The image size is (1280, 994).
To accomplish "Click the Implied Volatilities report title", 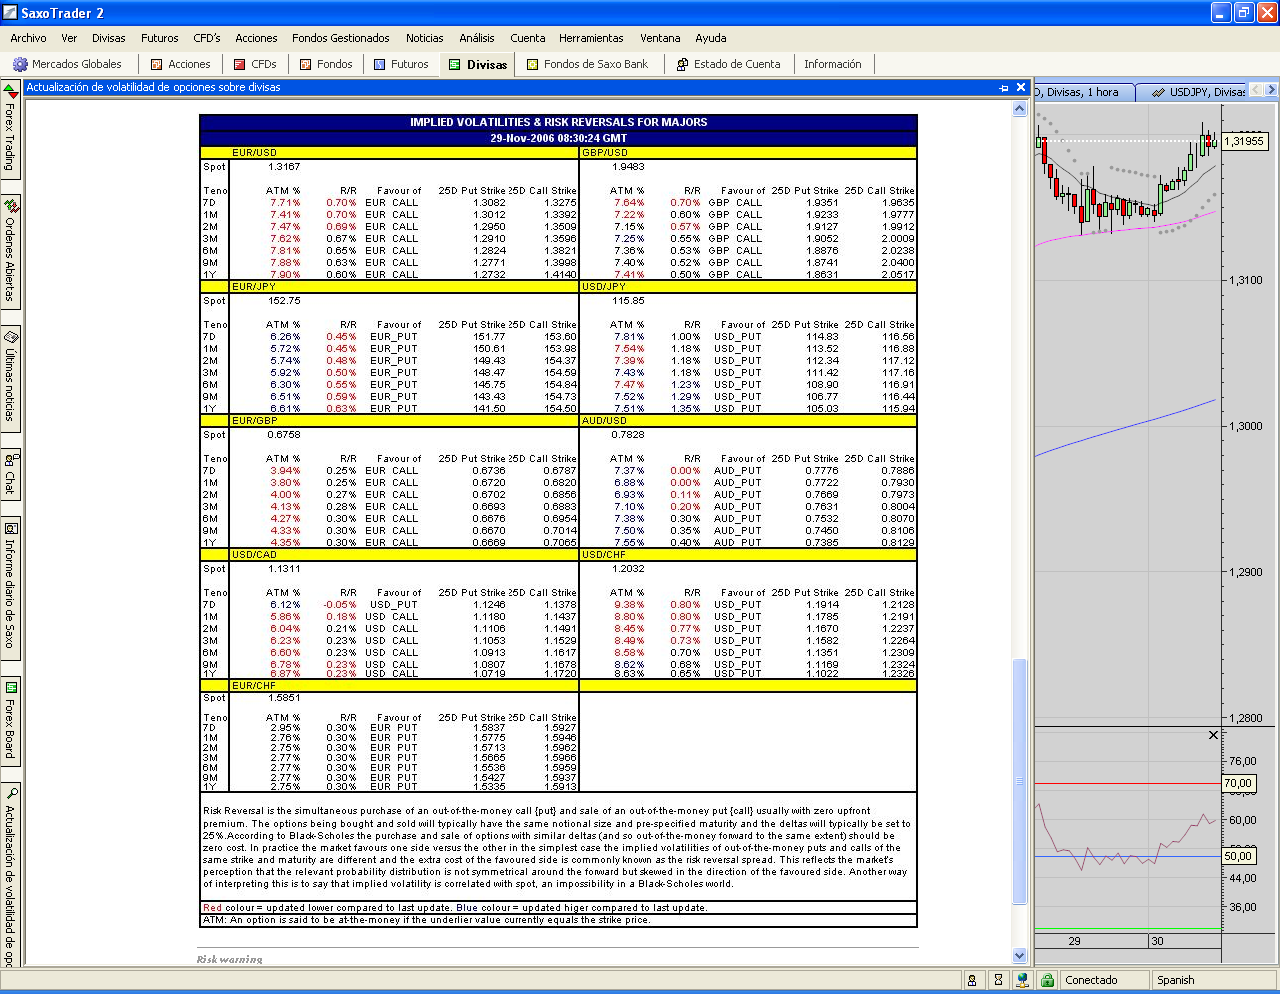I will tap(558, 122).
